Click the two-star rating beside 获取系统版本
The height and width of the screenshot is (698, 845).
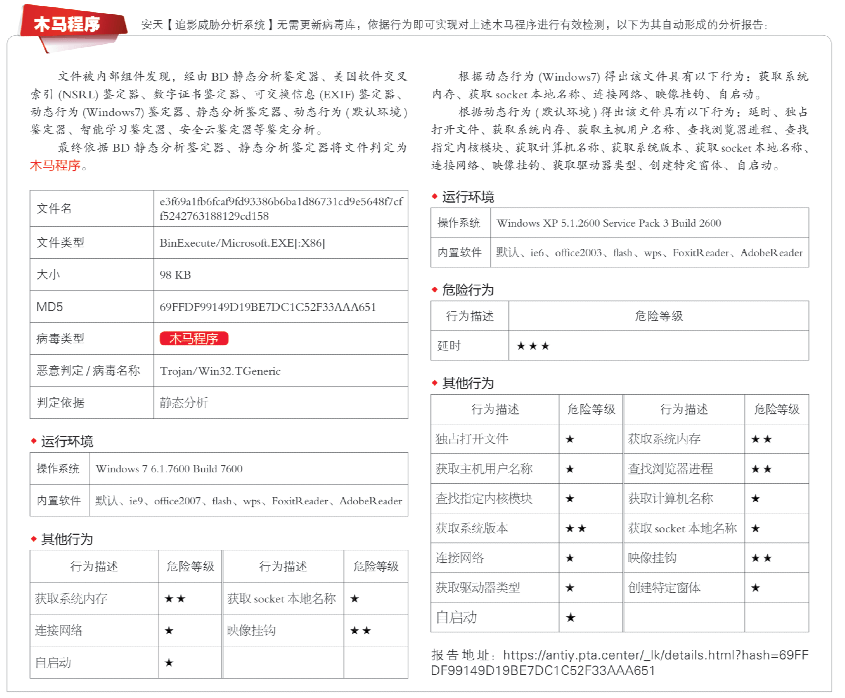pyautogui.click(x=576, y=529)
